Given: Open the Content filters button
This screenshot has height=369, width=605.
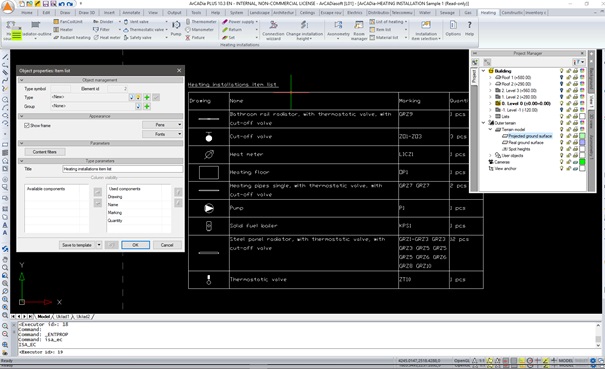Looking at the screenshot, I should 45,152.
